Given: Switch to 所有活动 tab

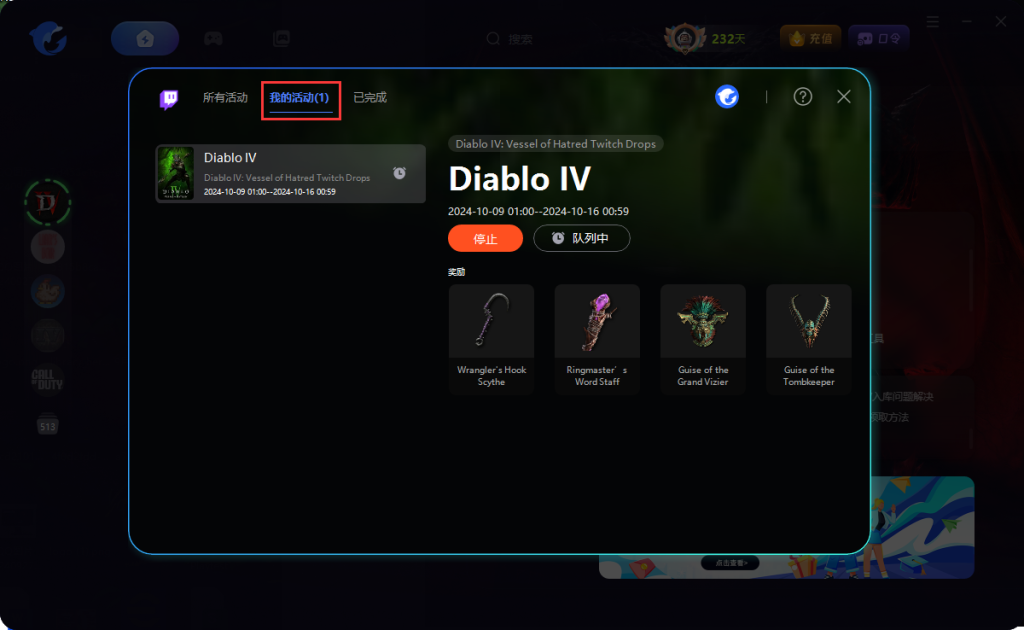Looking at the screenshot, I should 225,97.
